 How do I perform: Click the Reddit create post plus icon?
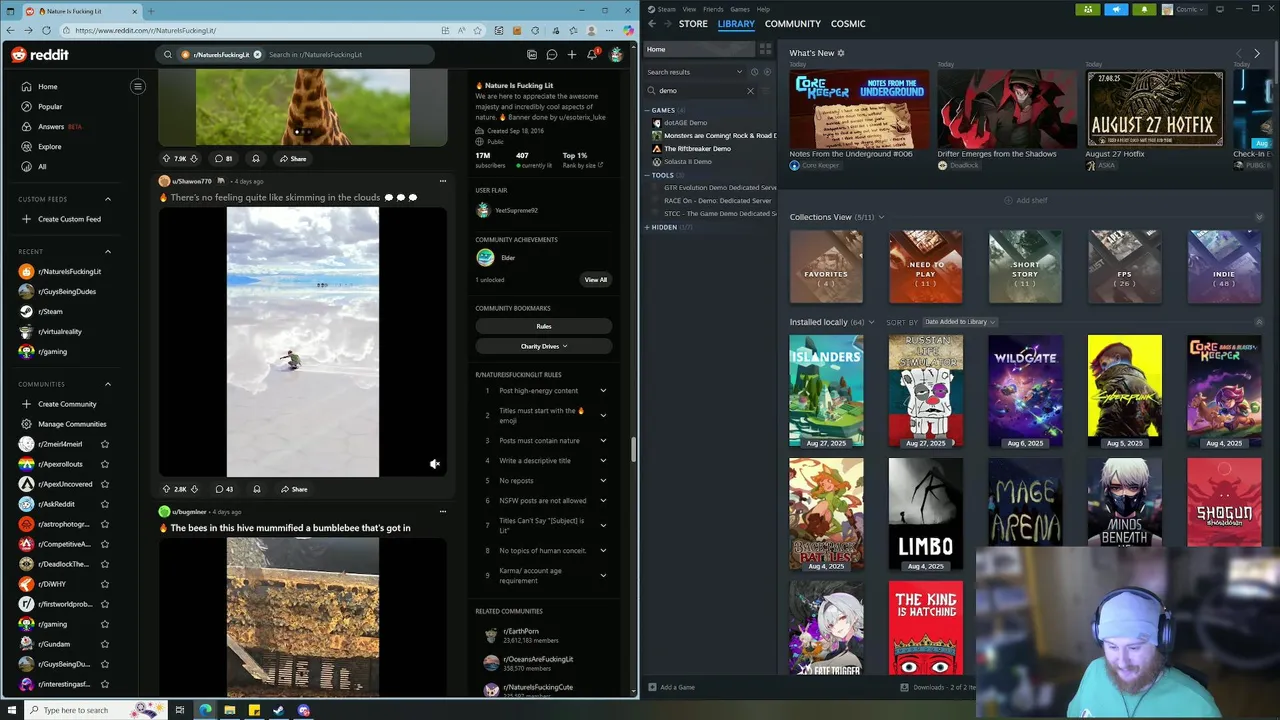pyautogui.click(x=572, y=55)
